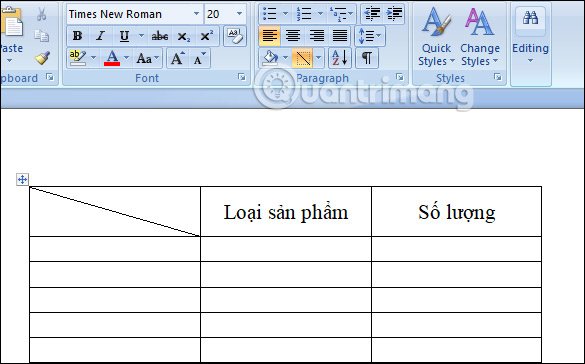The width and height of the screenshot is (585, 364).
Task: Toggle Strikethrough formatting
Action: point(160,36)
